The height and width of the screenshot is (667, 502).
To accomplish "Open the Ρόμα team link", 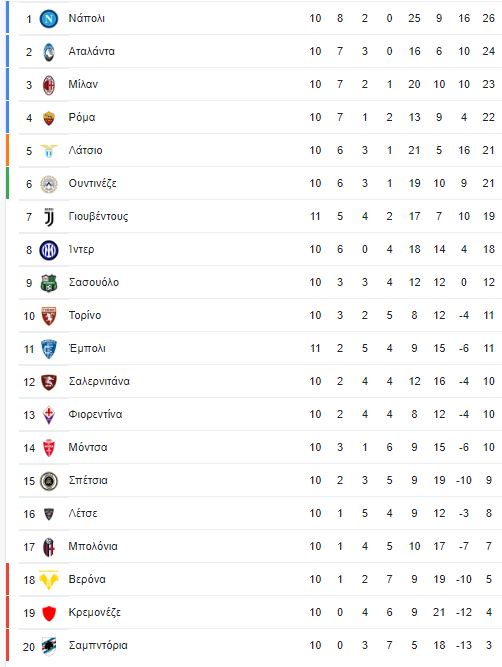I will point(82,117).
